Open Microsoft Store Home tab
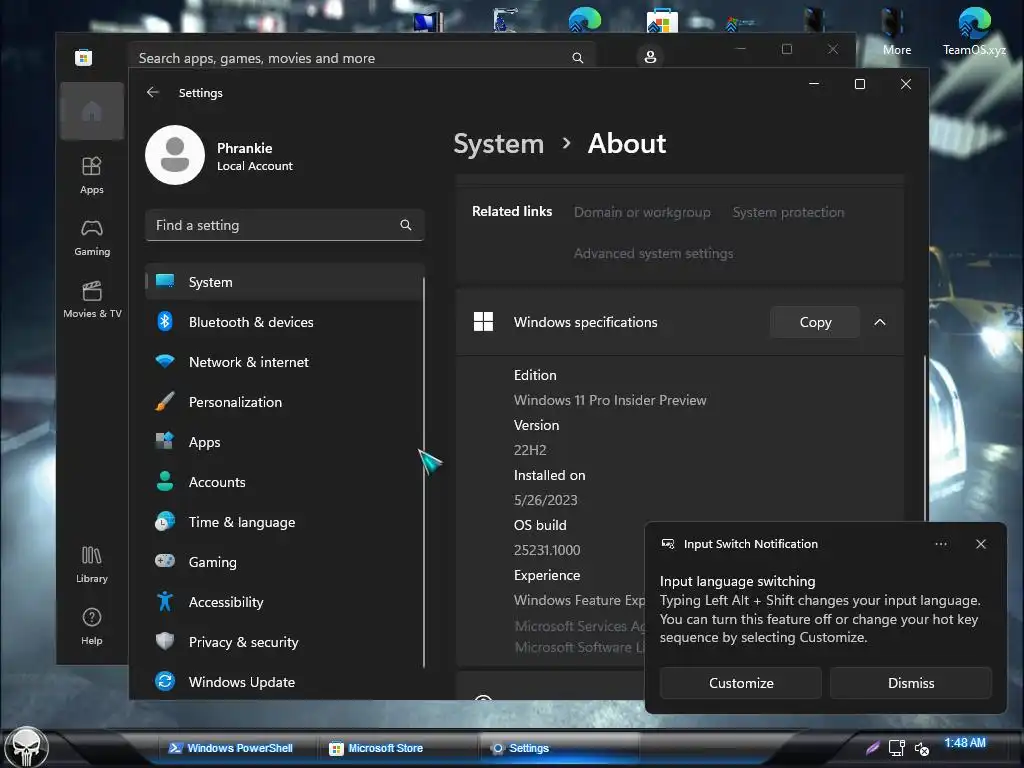The image size is (1024, 768). pos(91,111)
